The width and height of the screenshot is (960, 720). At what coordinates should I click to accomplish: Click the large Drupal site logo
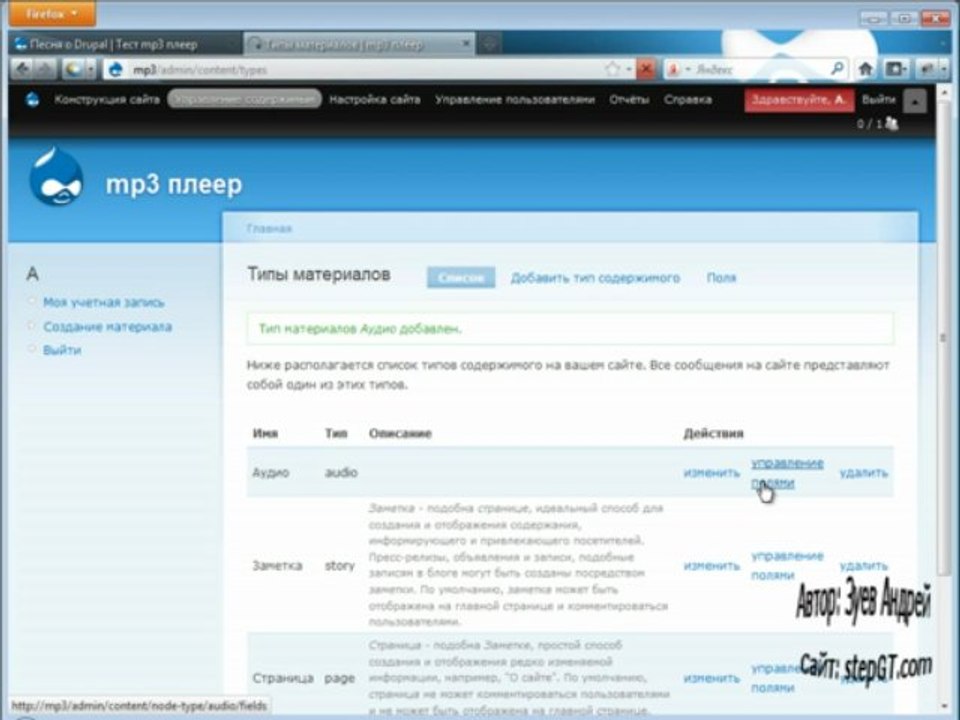[56, 177]
